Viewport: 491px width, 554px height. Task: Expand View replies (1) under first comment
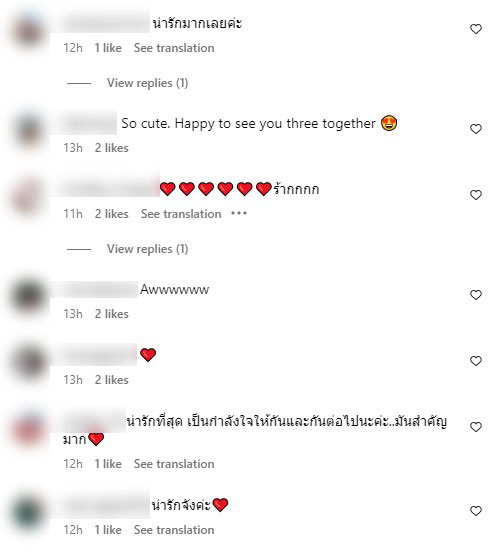click(x=147, y=83)
